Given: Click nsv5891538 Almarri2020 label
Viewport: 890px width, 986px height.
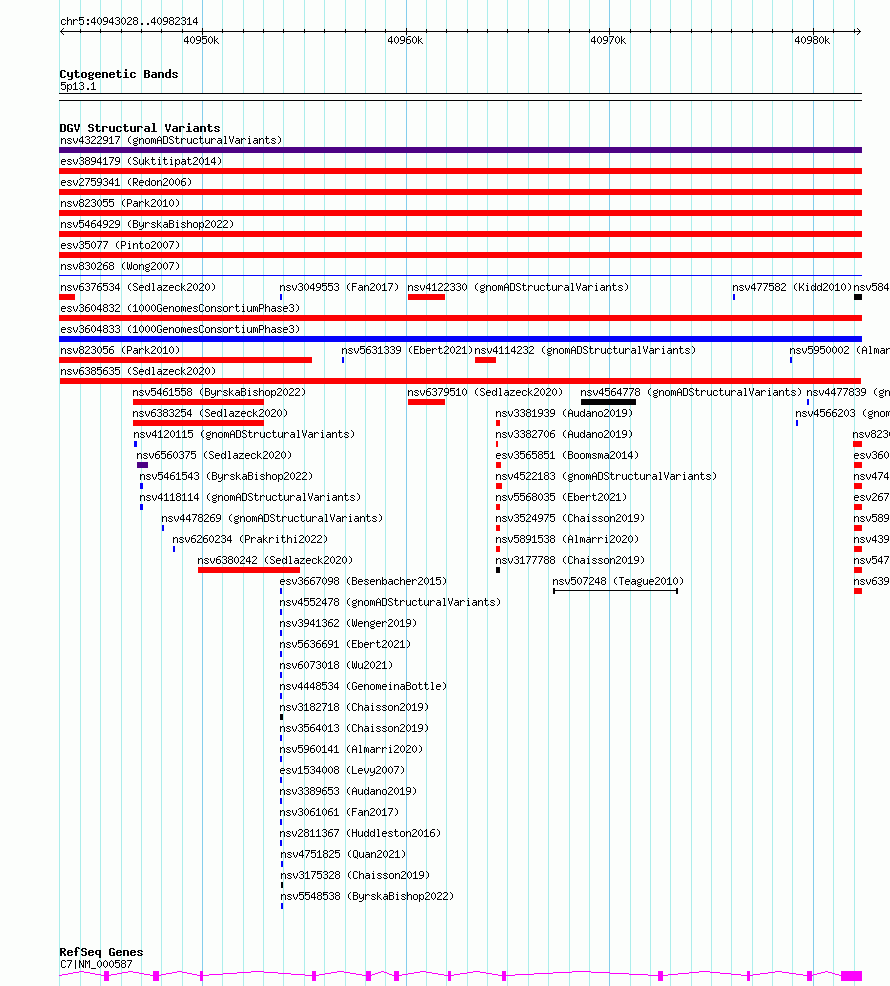Looking at the screenshot, I should 567,540.
